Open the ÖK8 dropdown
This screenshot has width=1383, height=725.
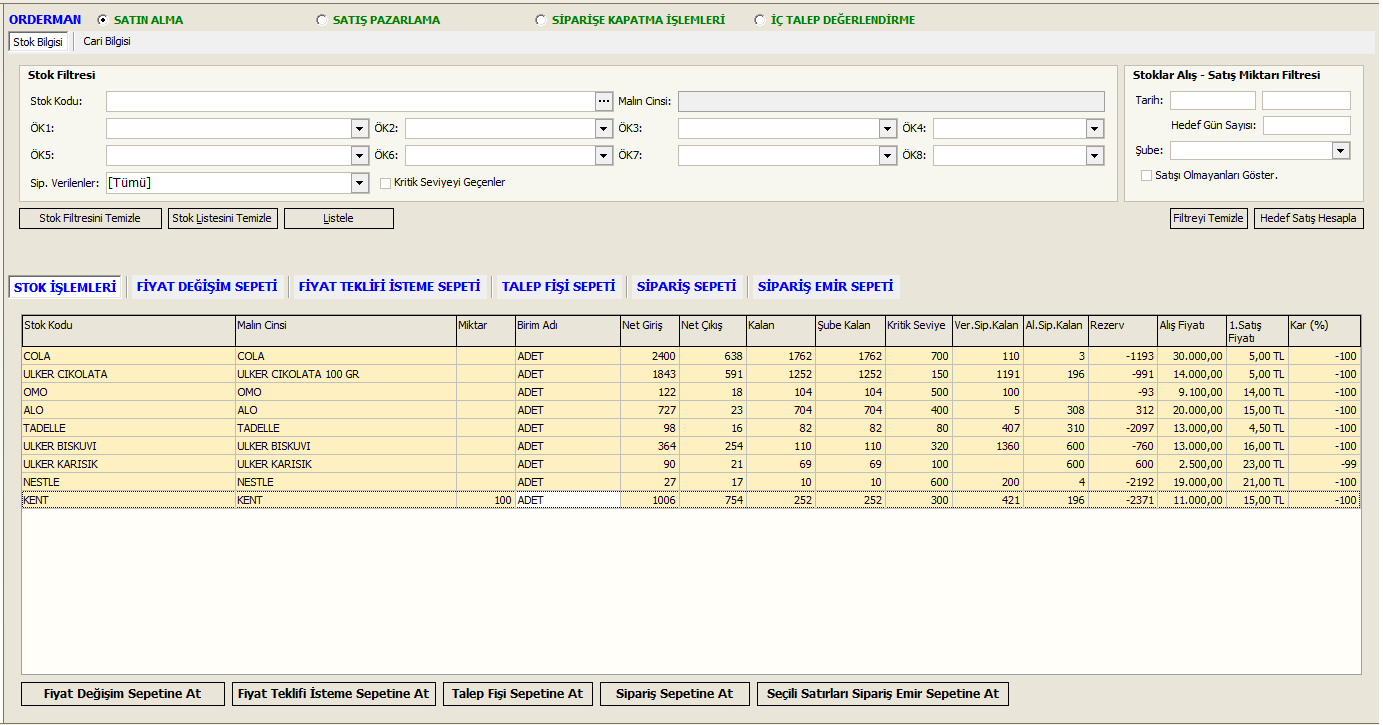1096,156
